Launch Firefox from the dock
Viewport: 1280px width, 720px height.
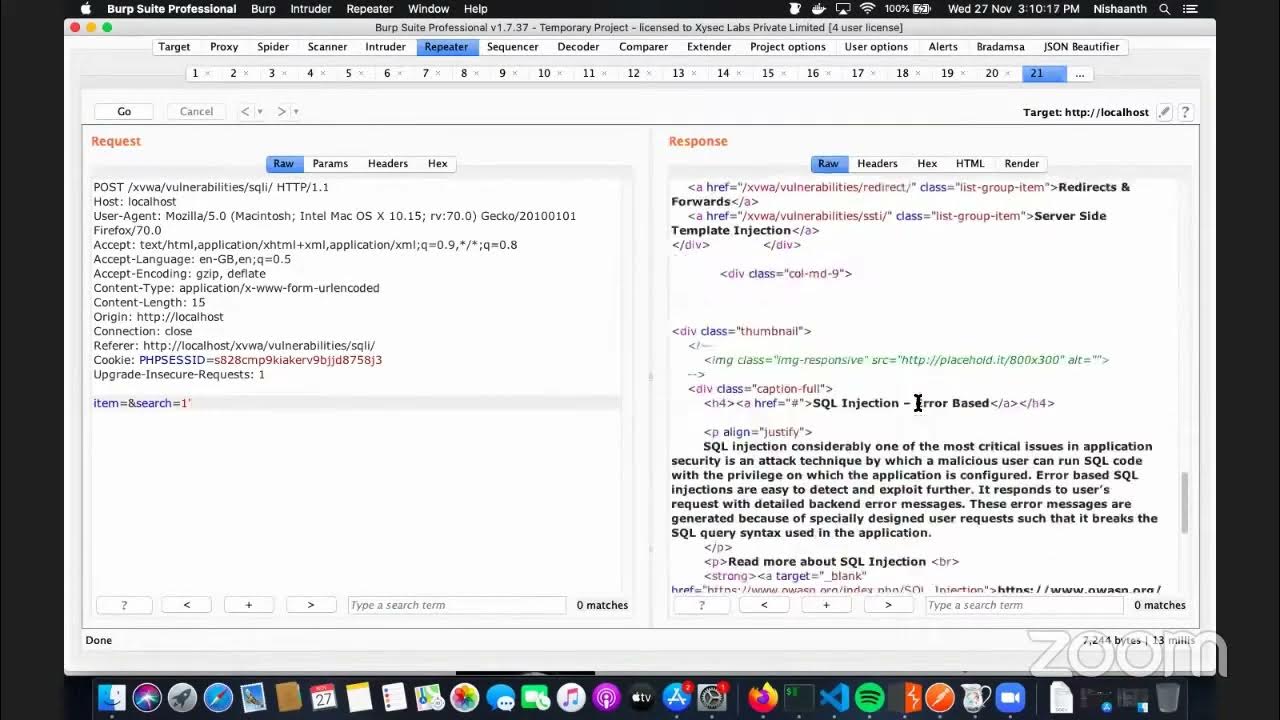click(x=764, y=697)
